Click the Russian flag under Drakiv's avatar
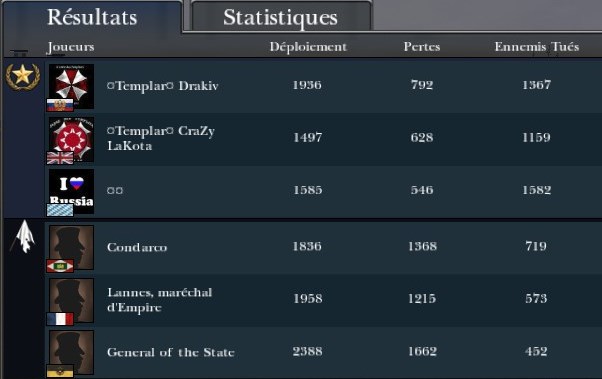602x379 pixels. coord(60,105)
